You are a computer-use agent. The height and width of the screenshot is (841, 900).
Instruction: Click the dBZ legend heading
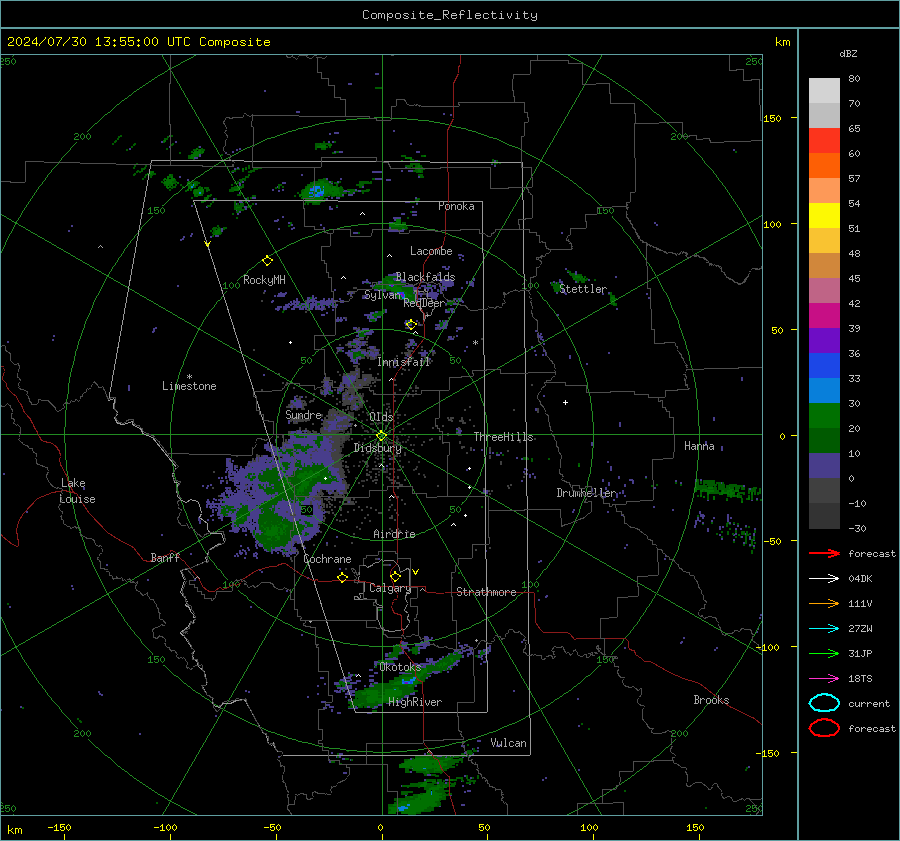point(848,53)
